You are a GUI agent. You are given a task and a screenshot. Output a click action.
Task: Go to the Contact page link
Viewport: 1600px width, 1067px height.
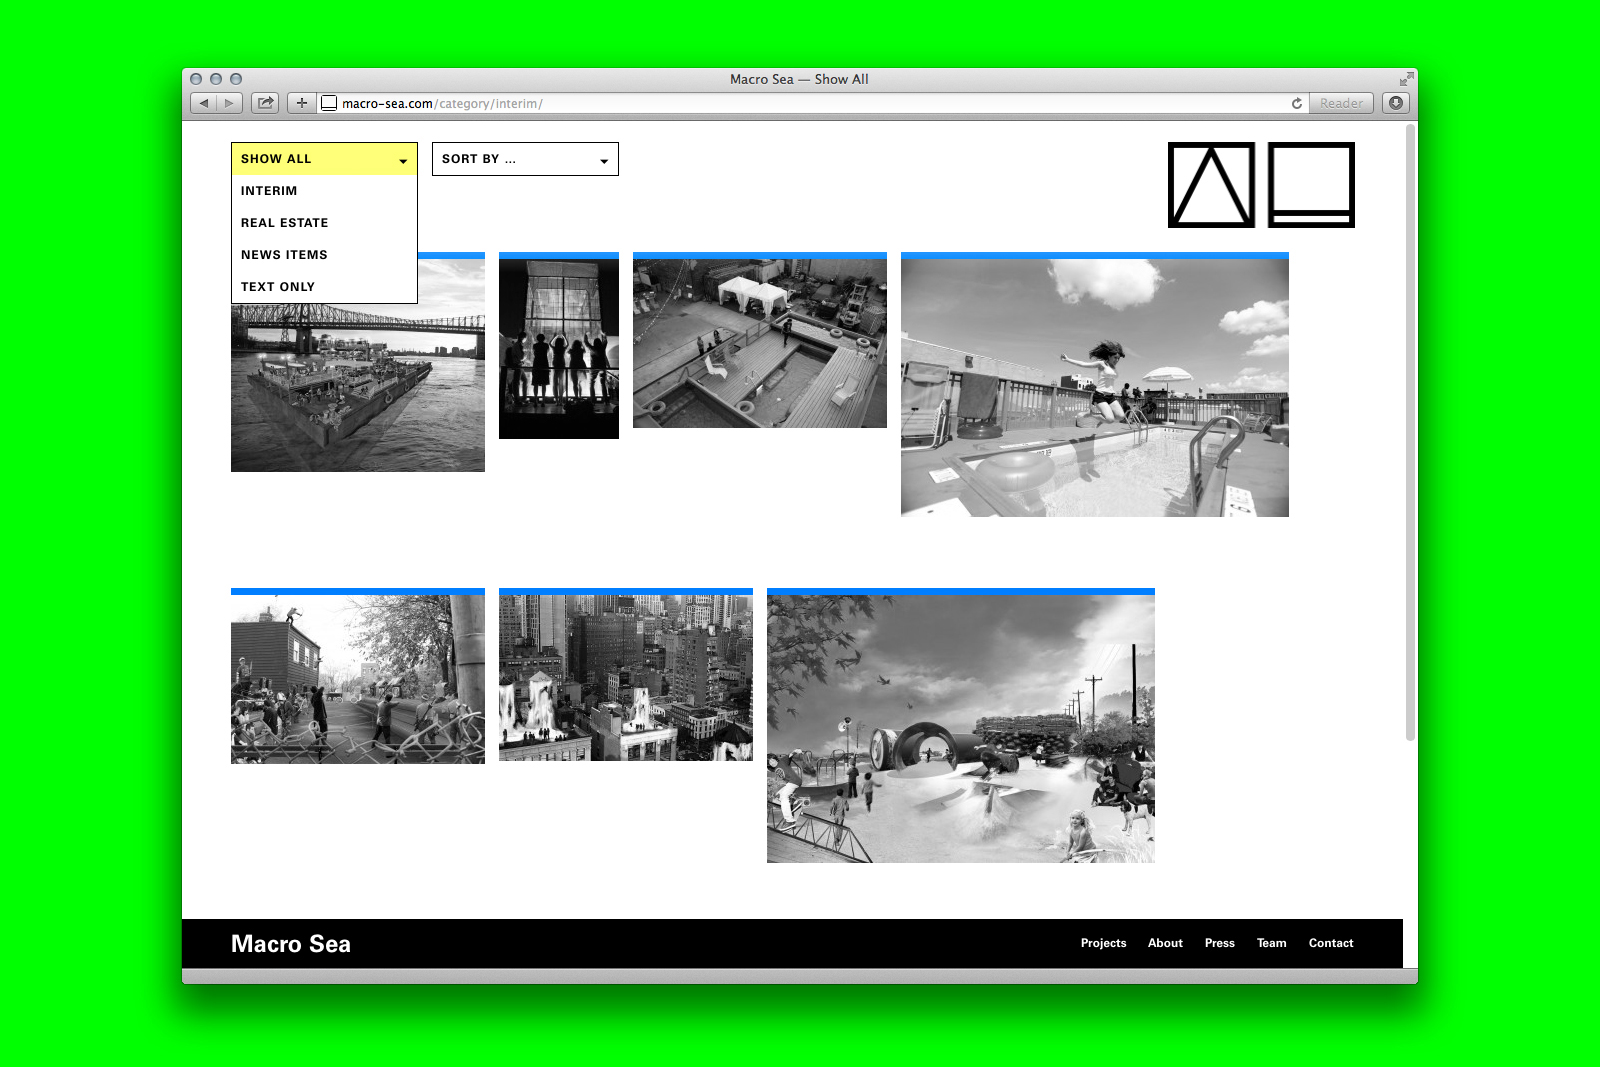coord(1330,943)
